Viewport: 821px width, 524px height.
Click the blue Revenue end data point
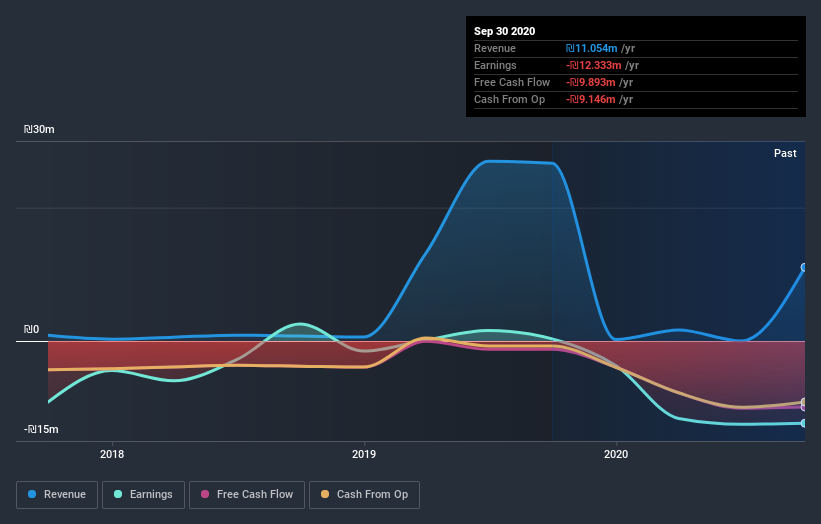[x=804, y=267]
